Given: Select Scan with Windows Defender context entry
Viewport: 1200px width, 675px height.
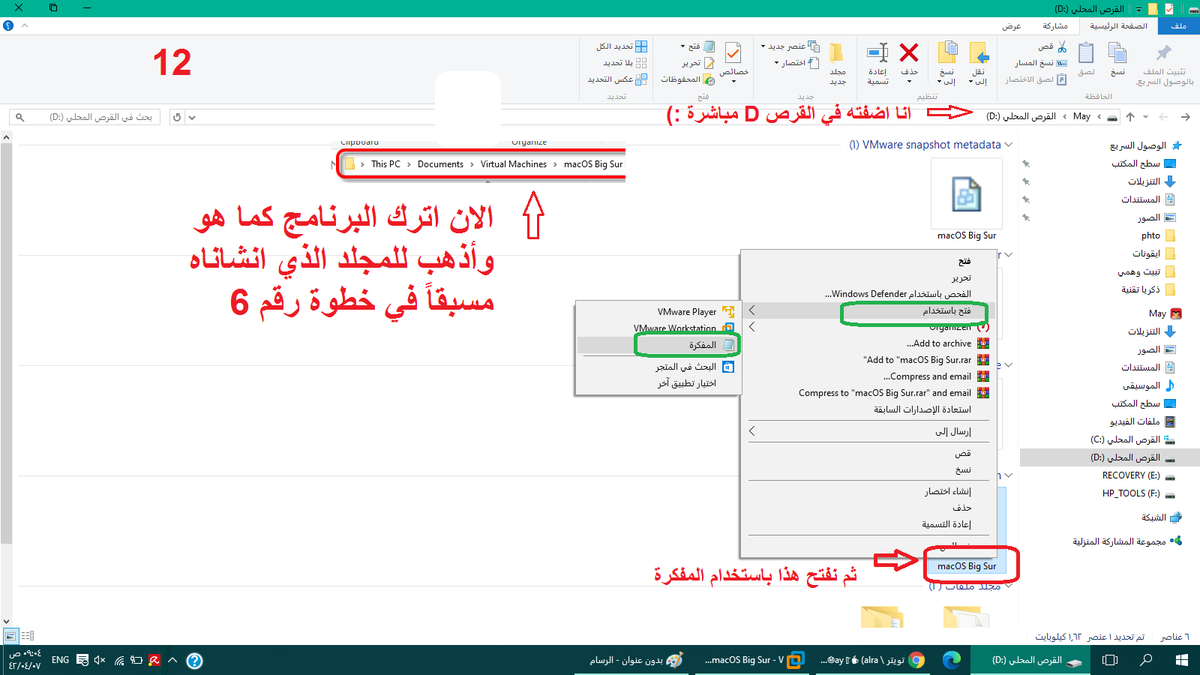Looking at the screenshot, I should [x=866, y=294].
